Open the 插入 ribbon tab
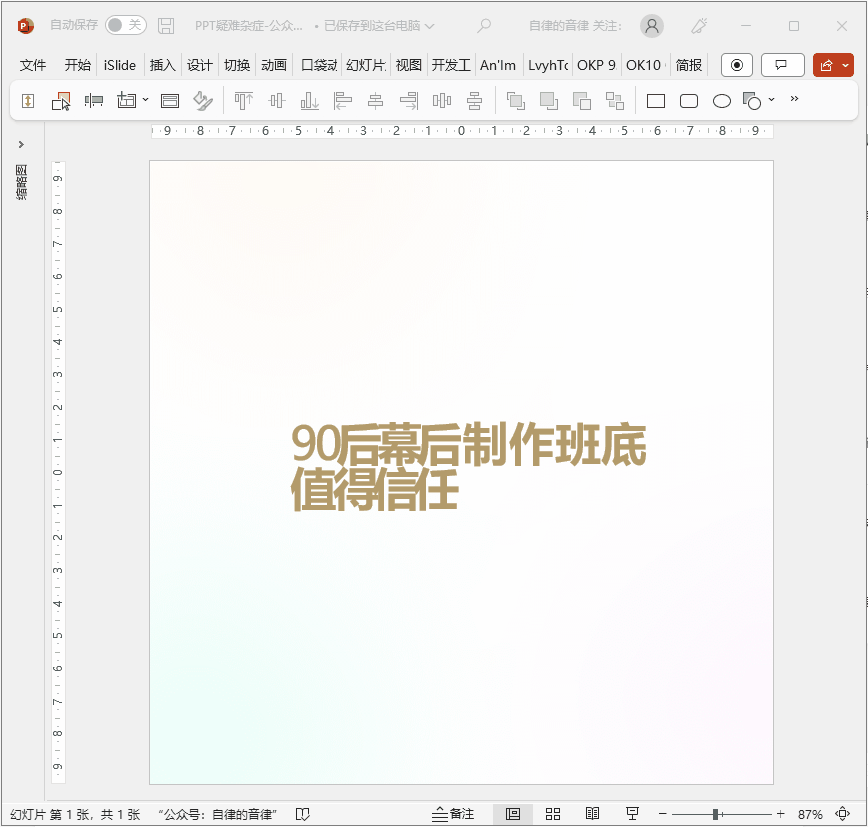Image resolution: width=868 pixels, height=827 pixels. pos(162,65)
